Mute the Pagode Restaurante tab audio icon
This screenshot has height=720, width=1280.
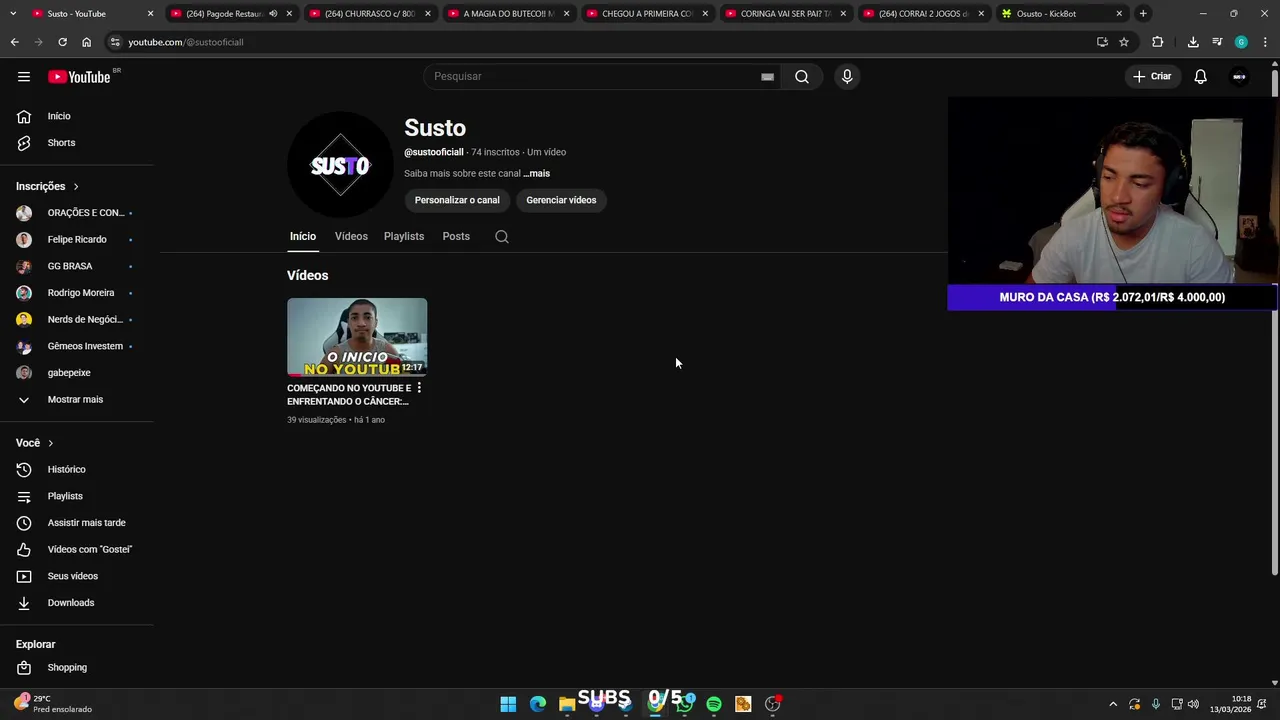pos(273,14)
